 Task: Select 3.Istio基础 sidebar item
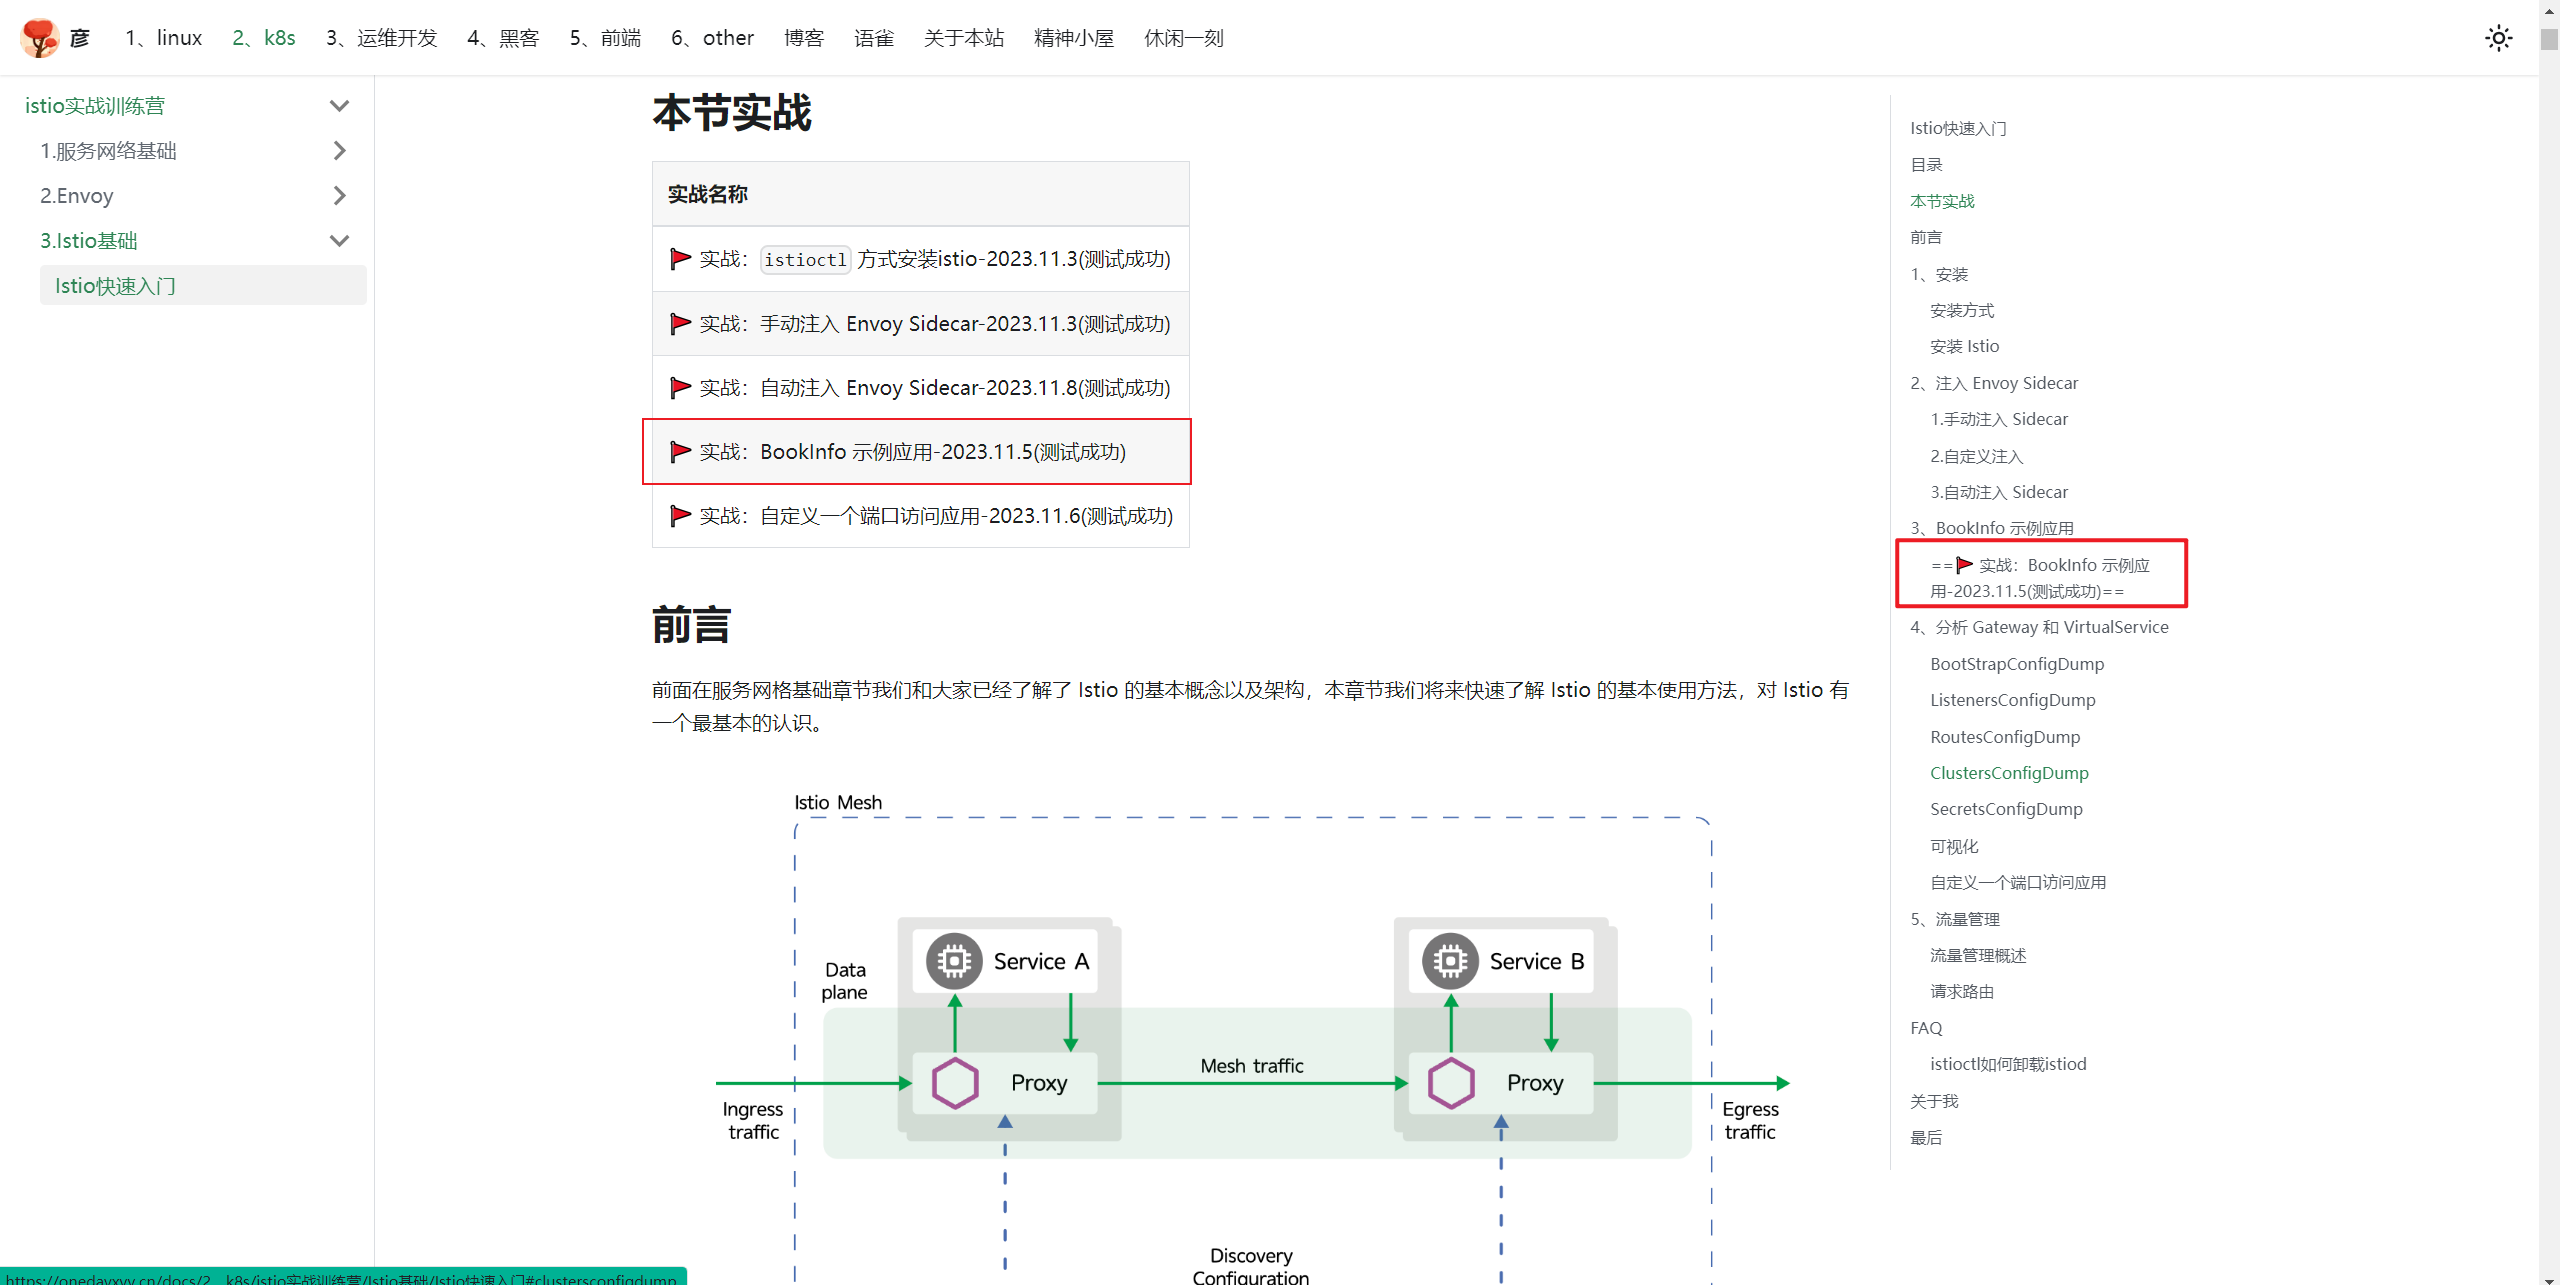pyautogui.click(x=89, y=241)
